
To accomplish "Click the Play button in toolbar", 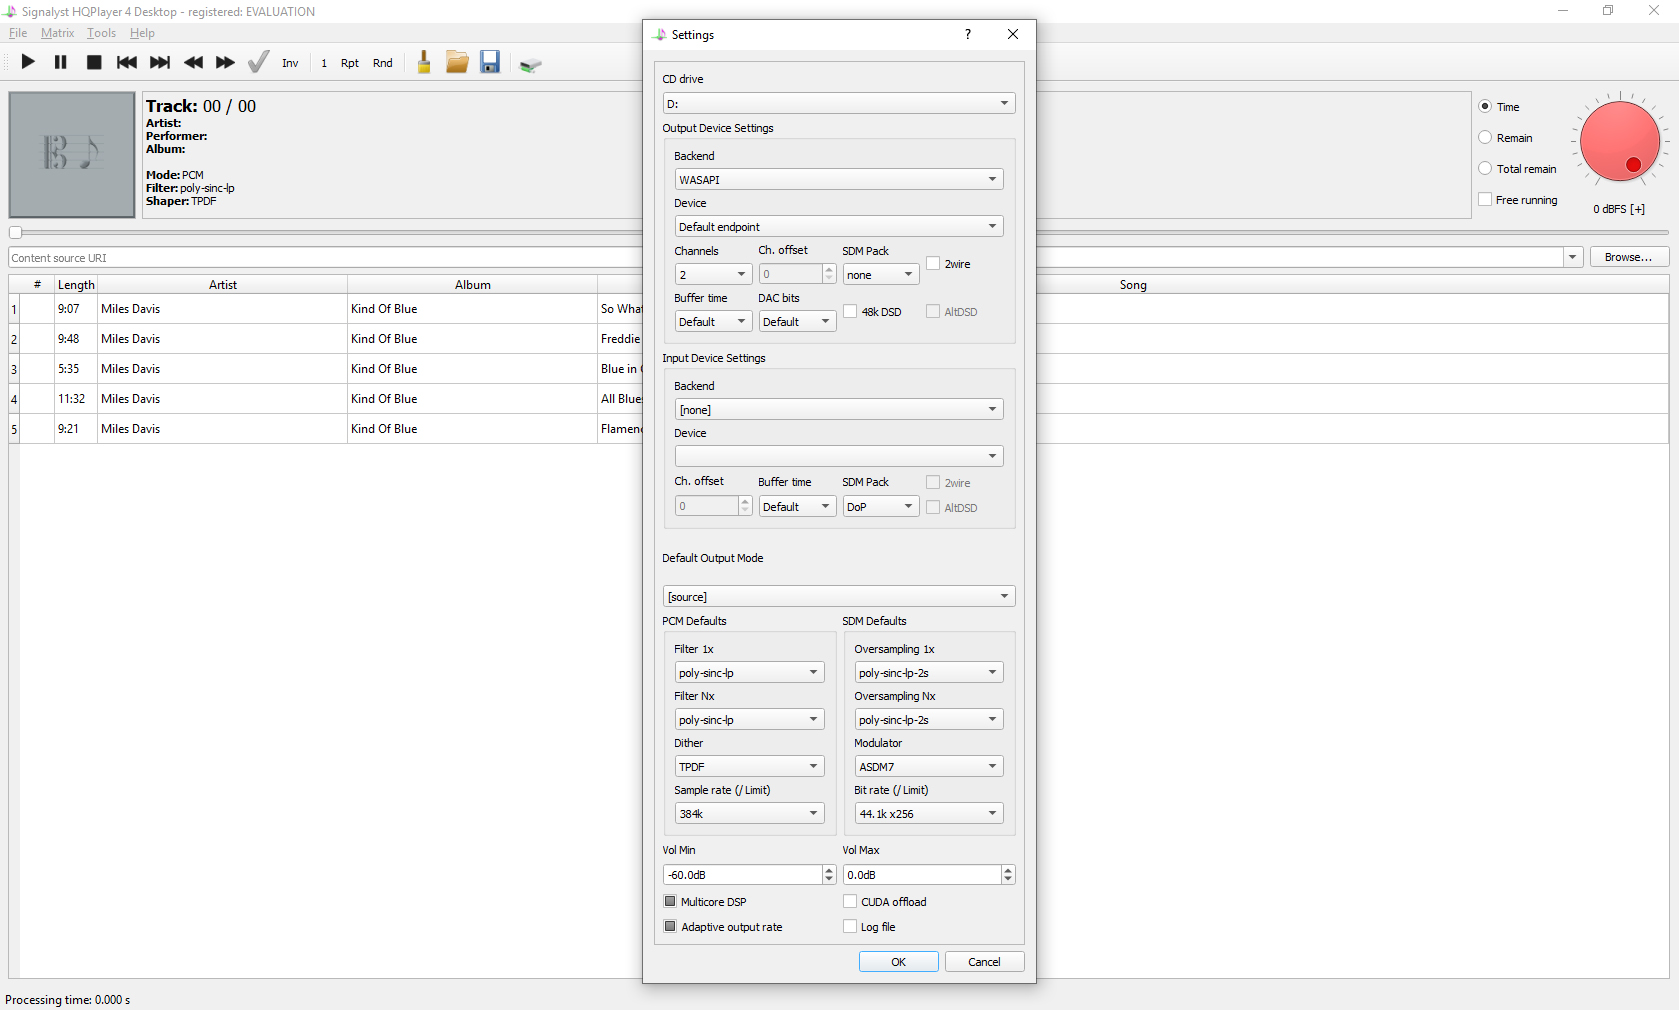I will 28,62.
